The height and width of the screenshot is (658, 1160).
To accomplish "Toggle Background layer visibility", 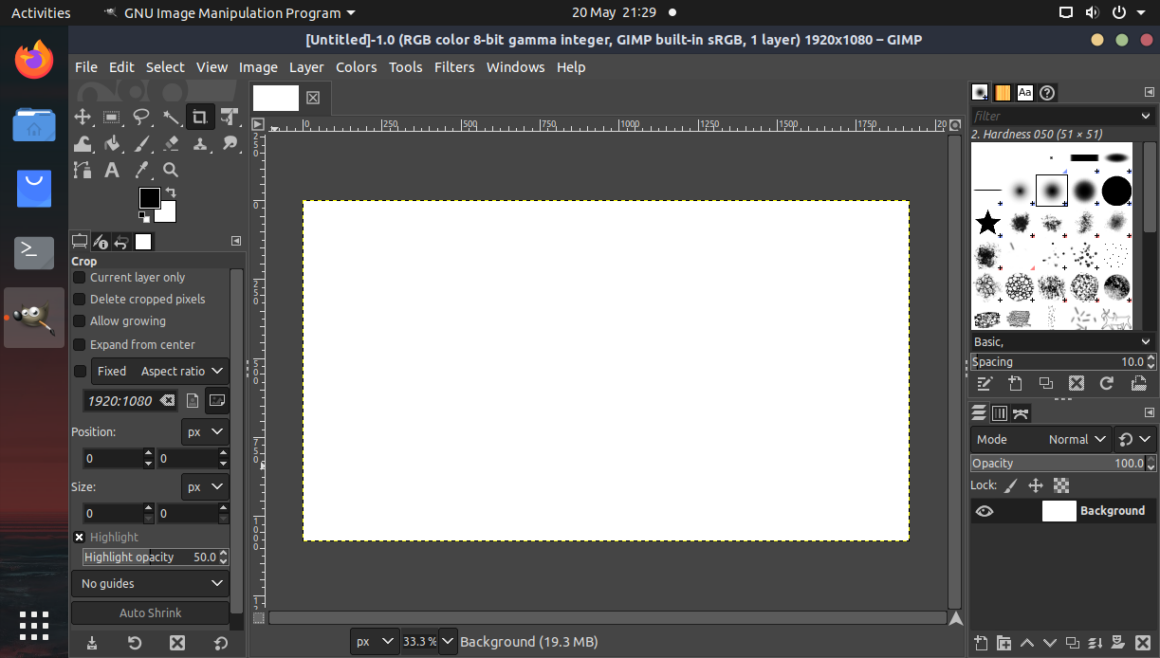I will pyautogui.click(x=984, y=510).
